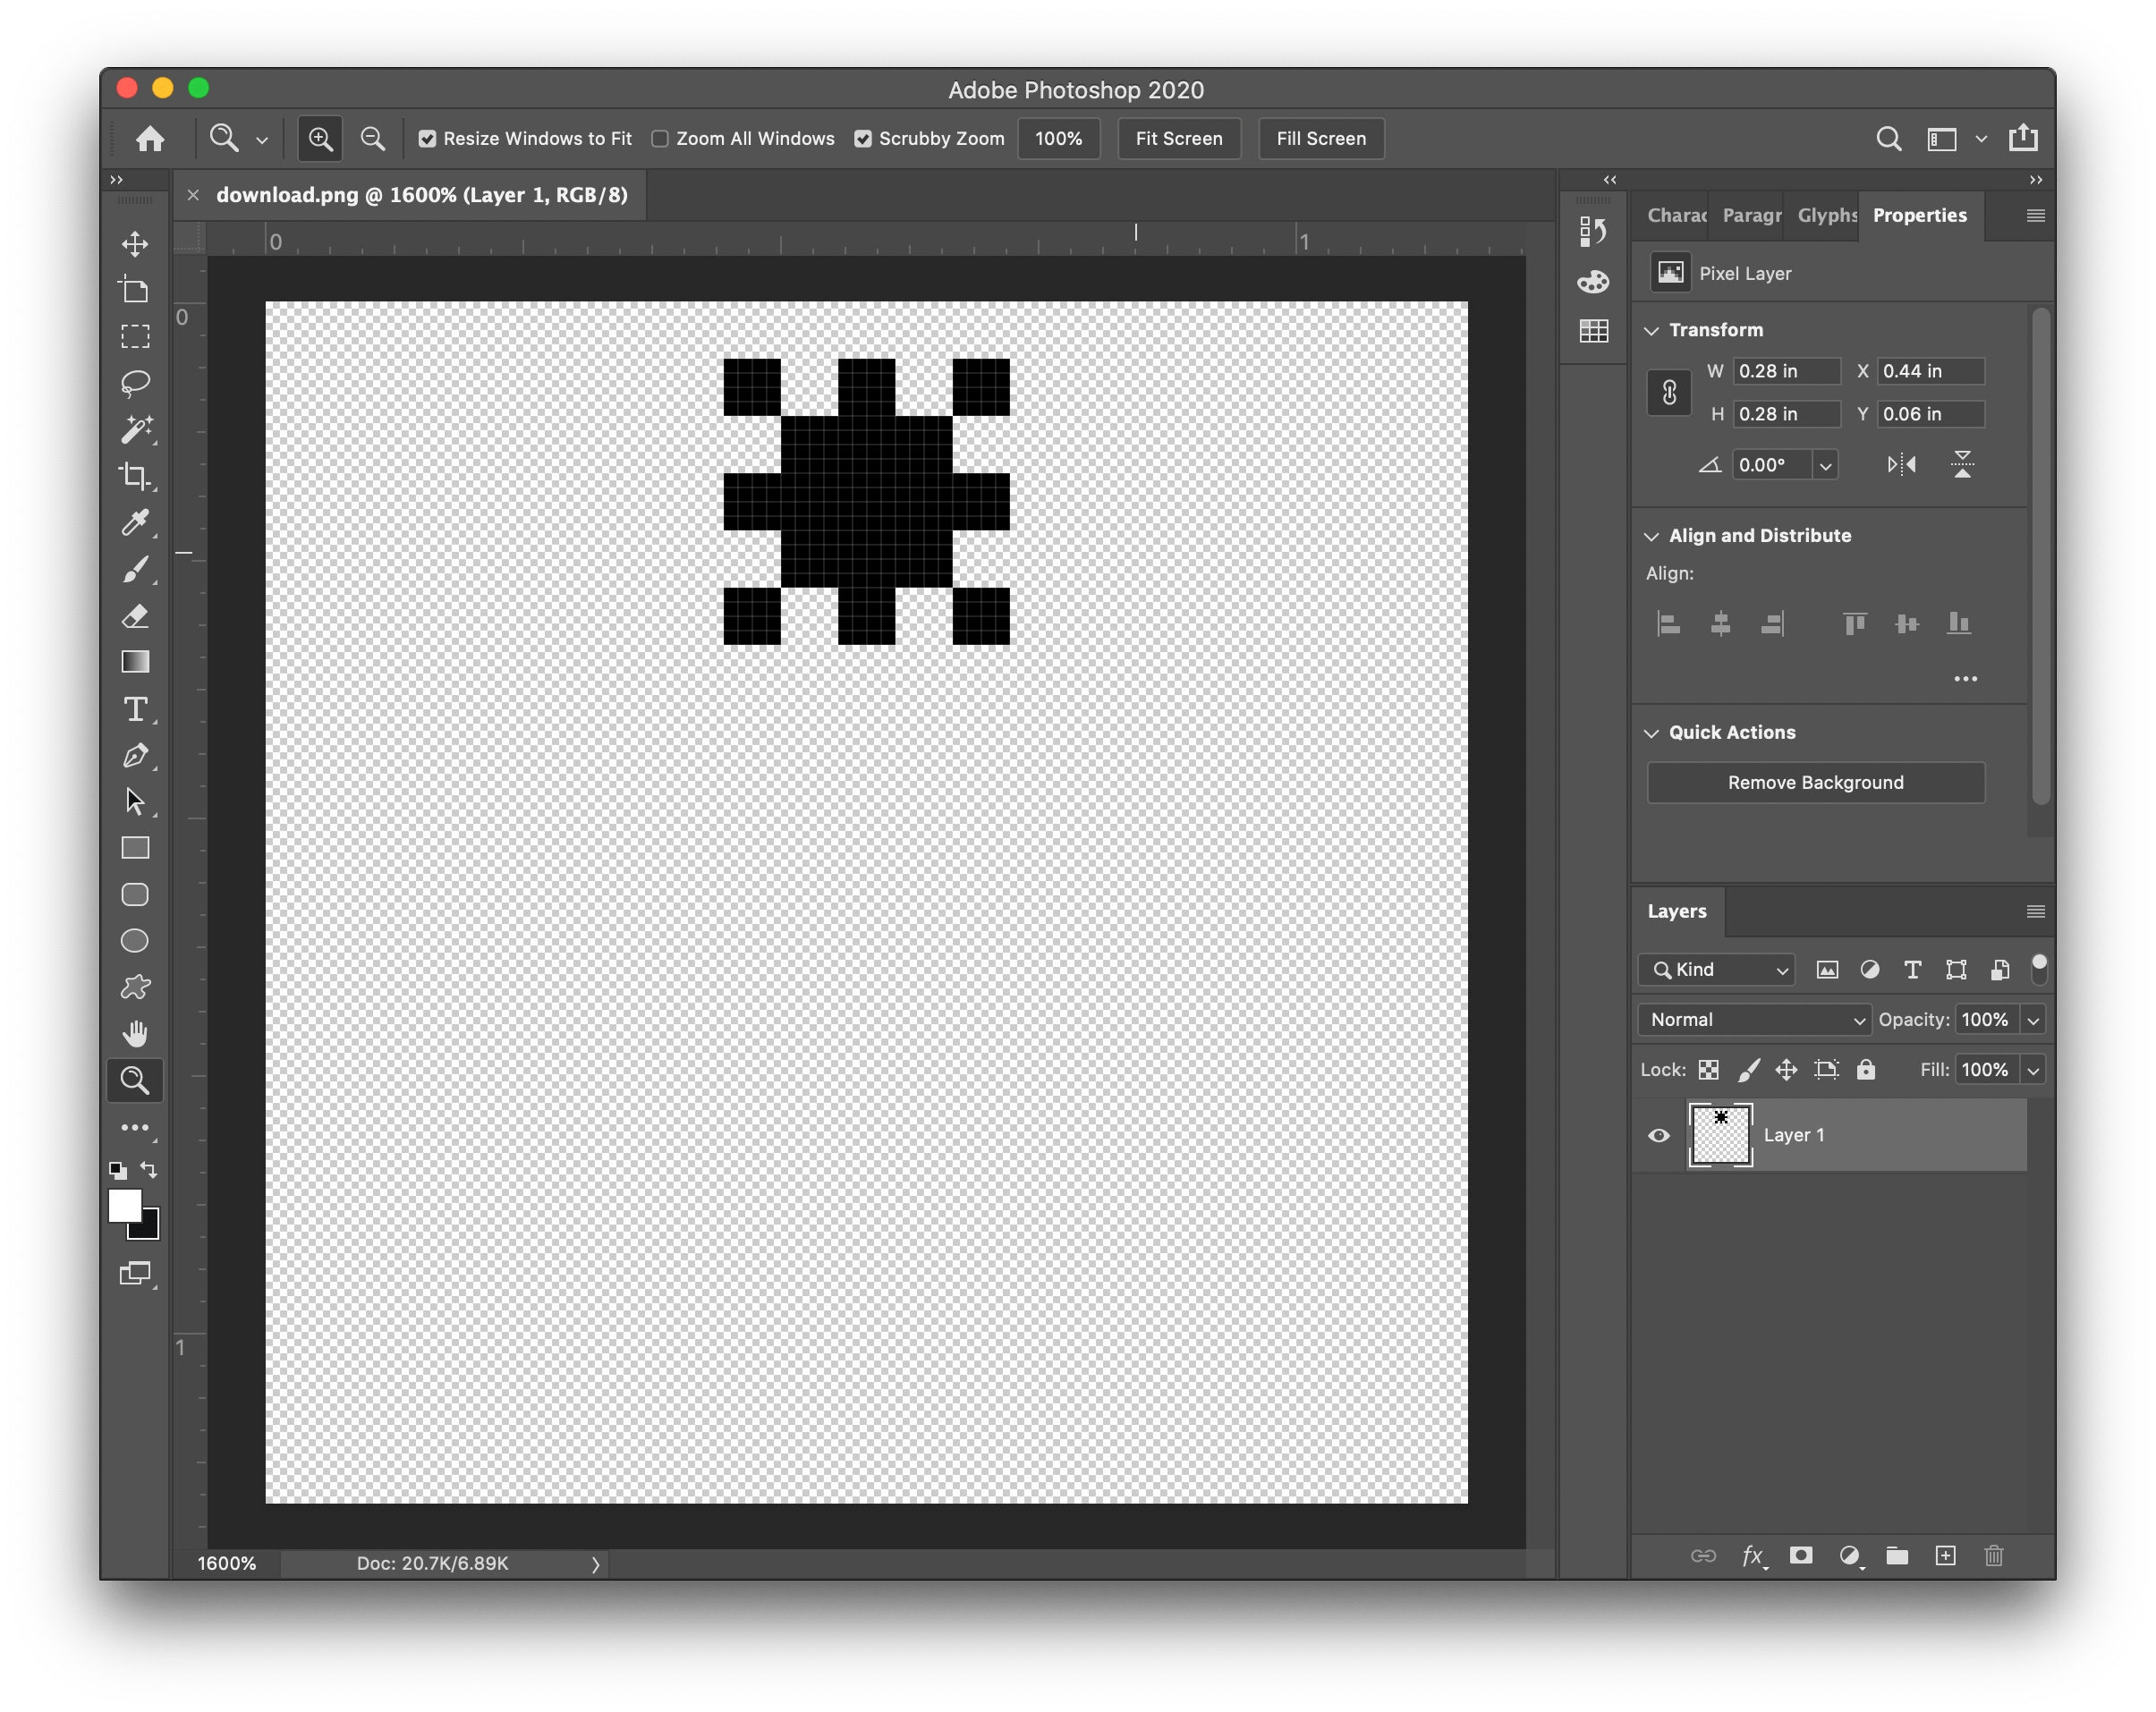
Task: Open the Normal blend mode dropdown
Action: point(1755,1019)
